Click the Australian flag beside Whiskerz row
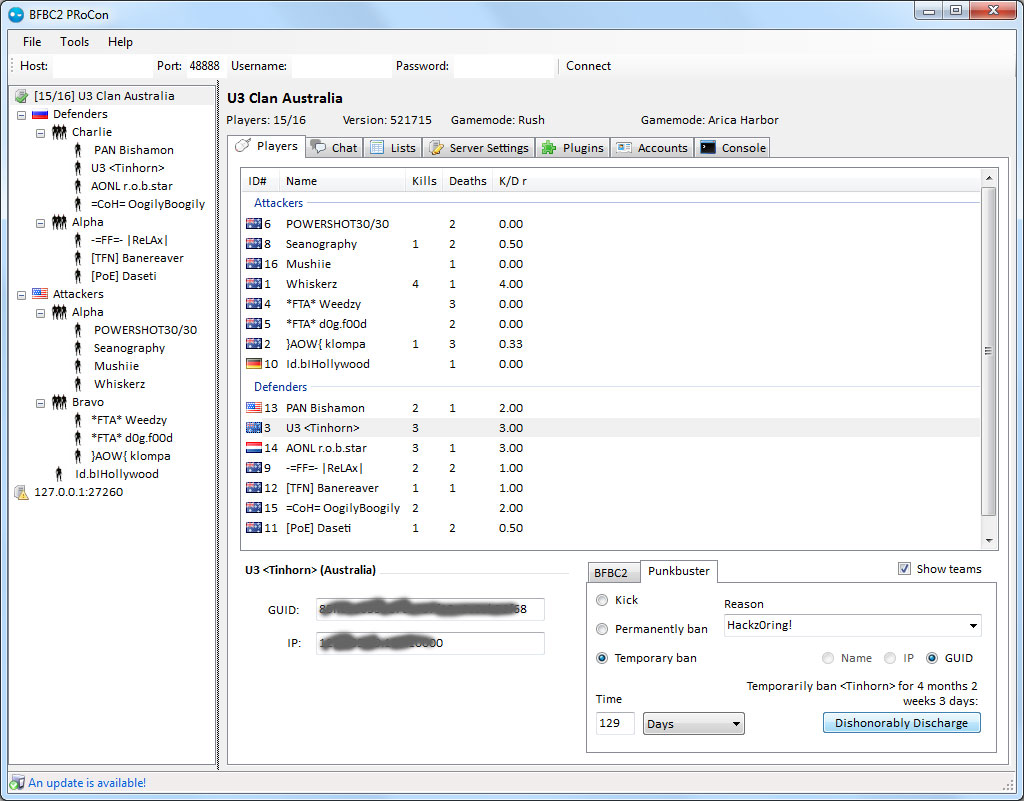Screen dimensions: 1024x801 click(x=254, y=284)
